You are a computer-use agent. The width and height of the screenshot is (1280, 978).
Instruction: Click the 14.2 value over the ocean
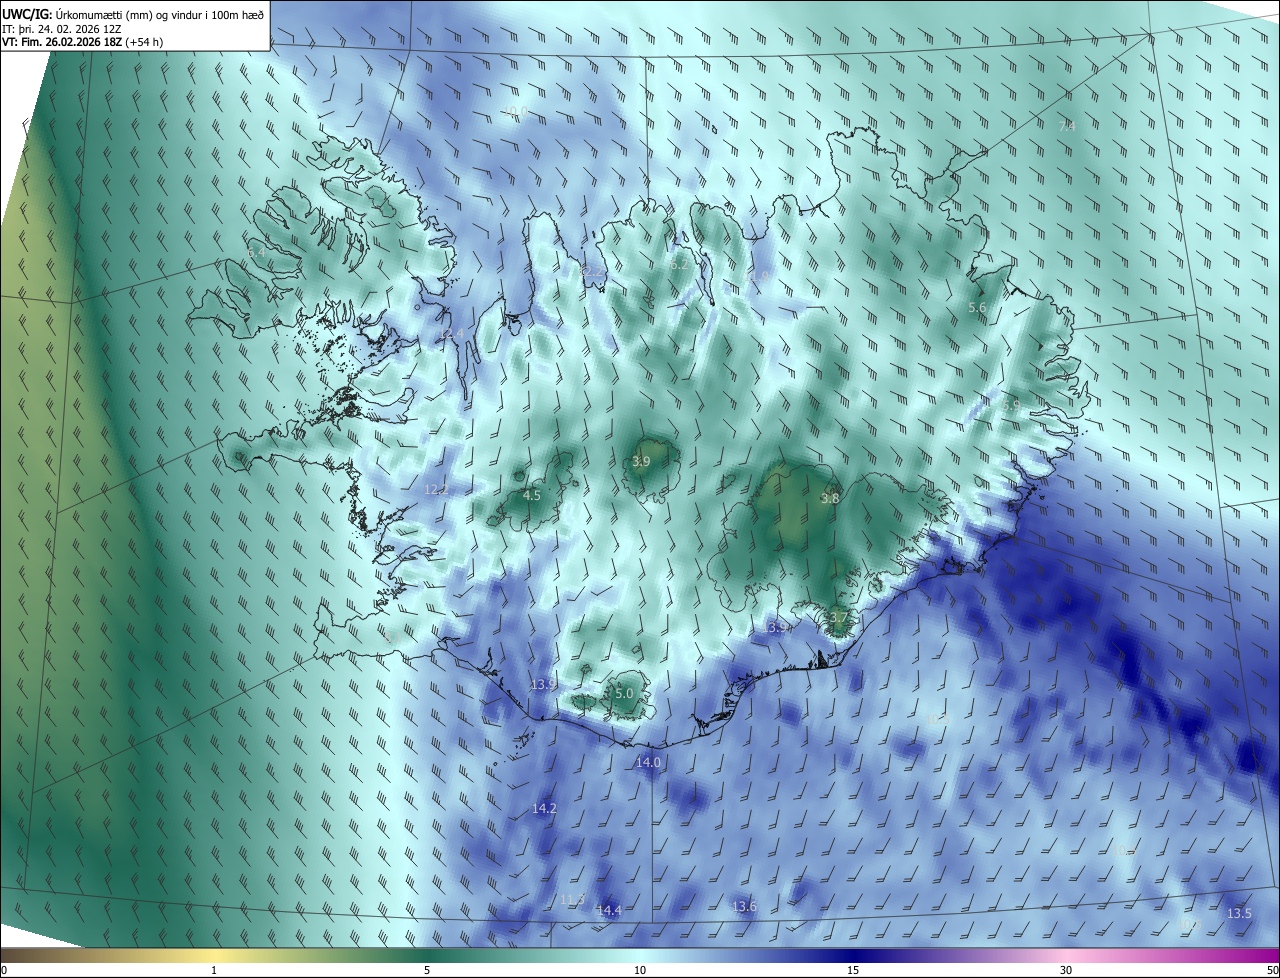pyautogui.click(x=544, y=808)
